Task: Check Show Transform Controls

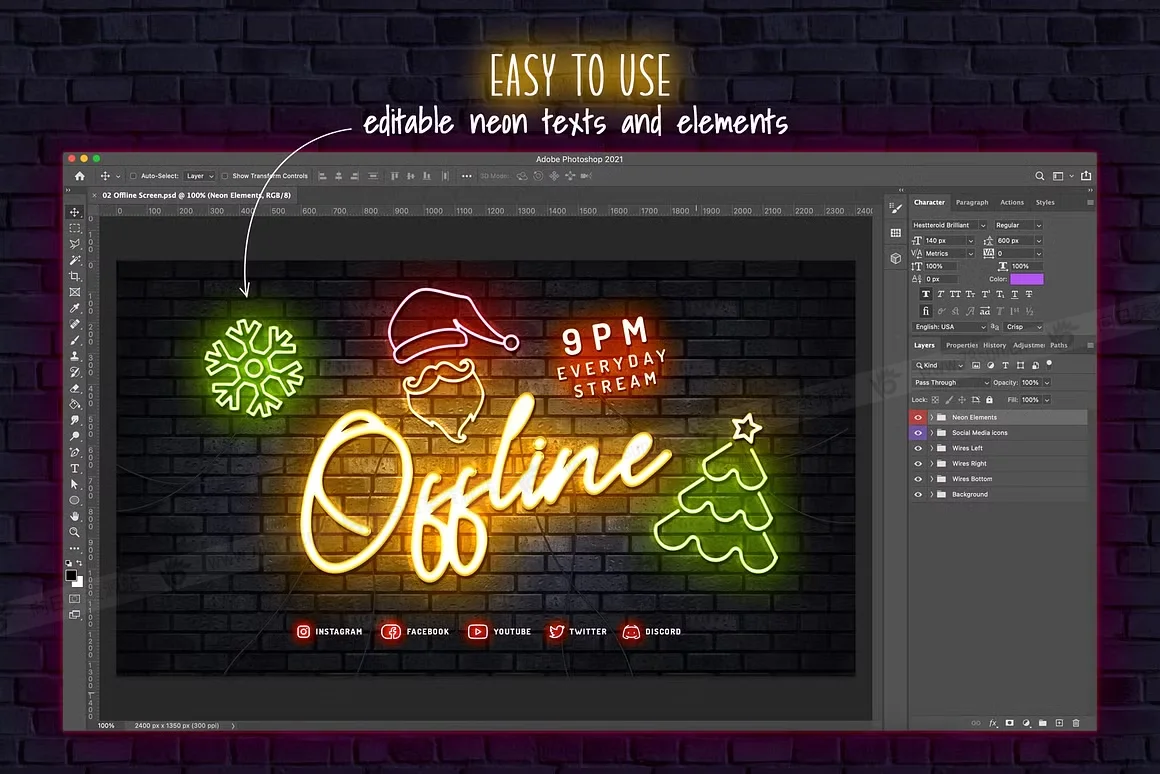Action: 225,176
